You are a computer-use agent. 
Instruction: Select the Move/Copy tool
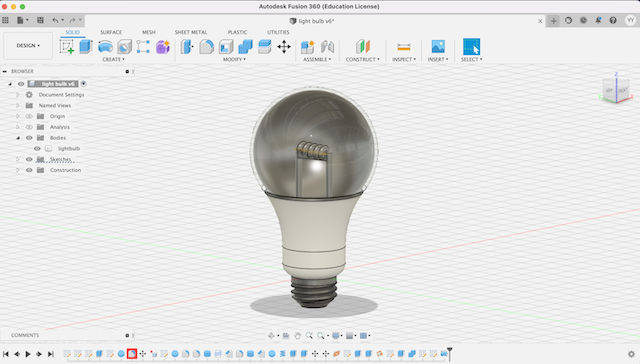284,47
